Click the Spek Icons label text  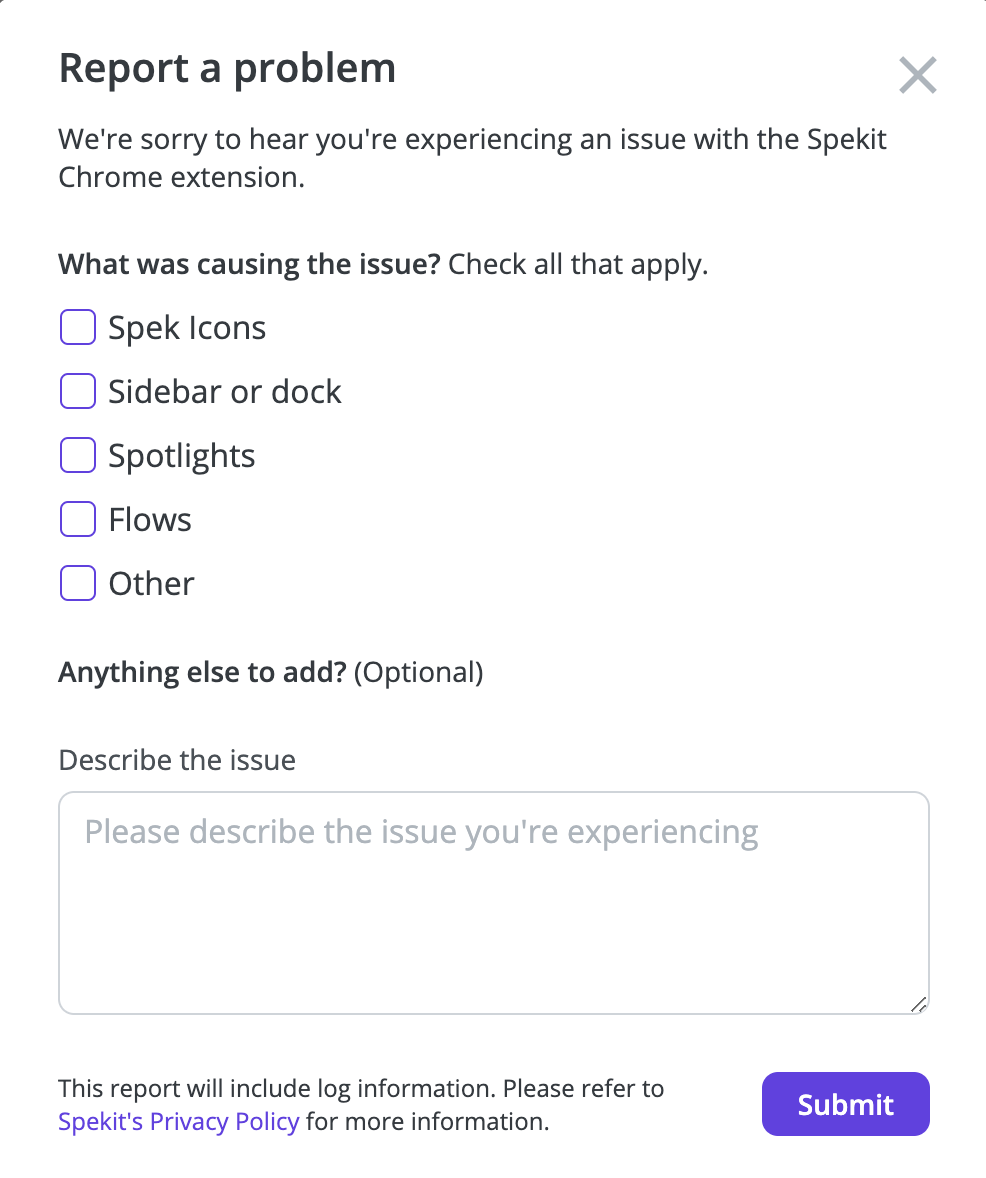pos(186,327)
